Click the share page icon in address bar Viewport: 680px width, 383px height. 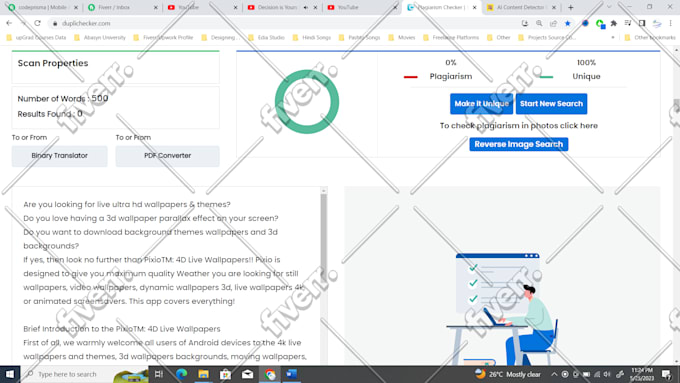point(553,23)
